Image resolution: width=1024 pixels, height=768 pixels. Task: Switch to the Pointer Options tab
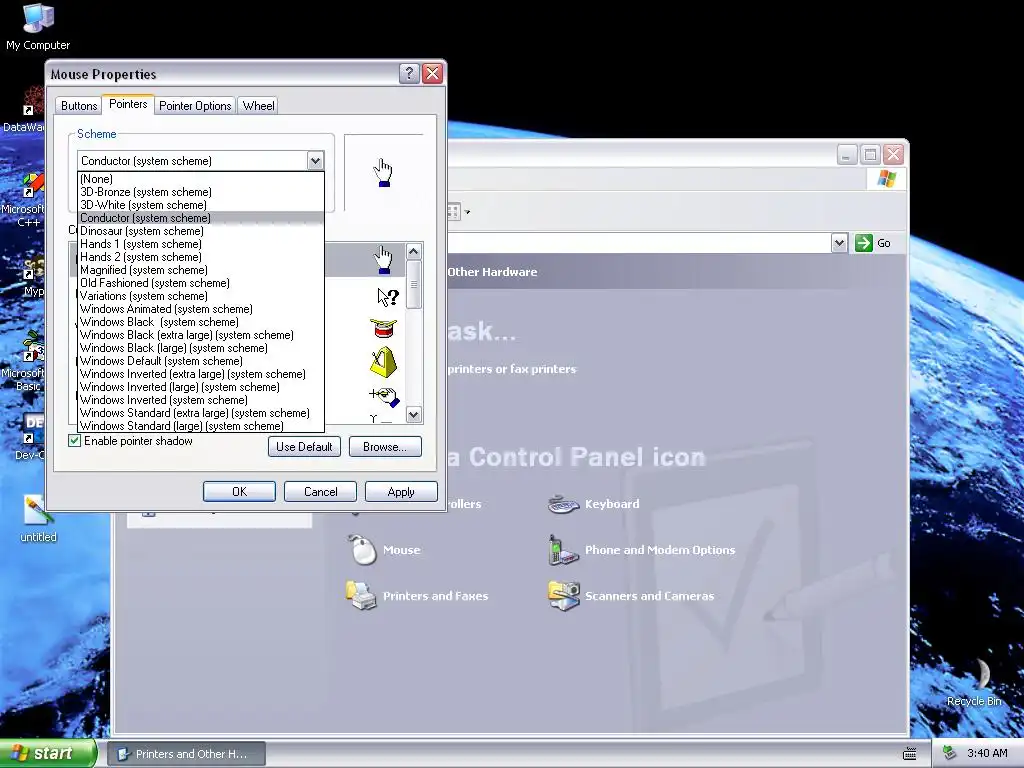pos(195,106)
